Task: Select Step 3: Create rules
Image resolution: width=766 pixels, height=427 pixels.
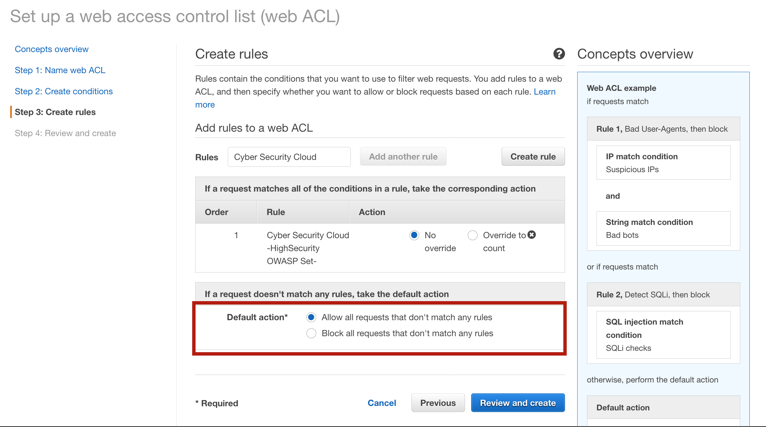Action: coord(55,112)
